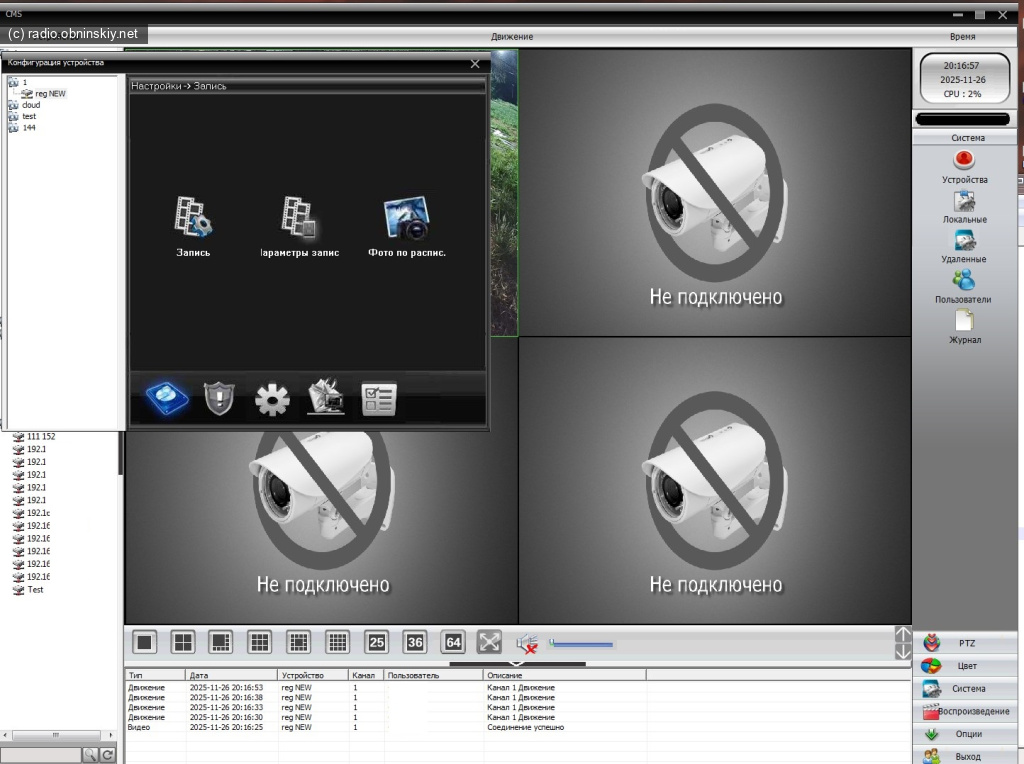Expand the Воспроизведение playback panel
The width and height of the screenshot is (1024, 764).
[x=966, y=711]
